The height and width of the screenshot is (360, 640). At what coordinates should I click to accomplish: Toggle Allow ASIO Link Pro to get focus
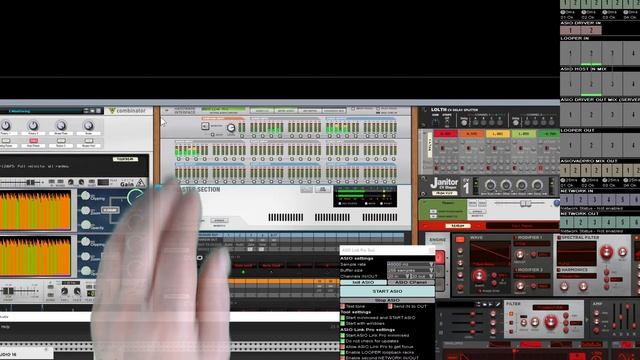tap(343, 347)
